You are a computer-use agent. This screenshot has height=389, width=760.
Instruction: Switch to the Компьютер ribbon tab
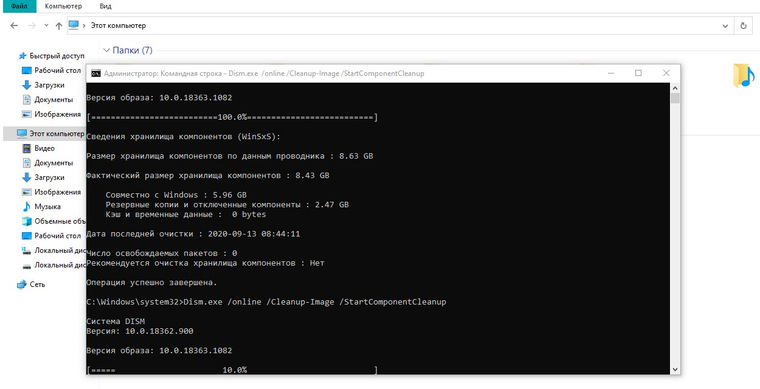[x=63, y=6]
